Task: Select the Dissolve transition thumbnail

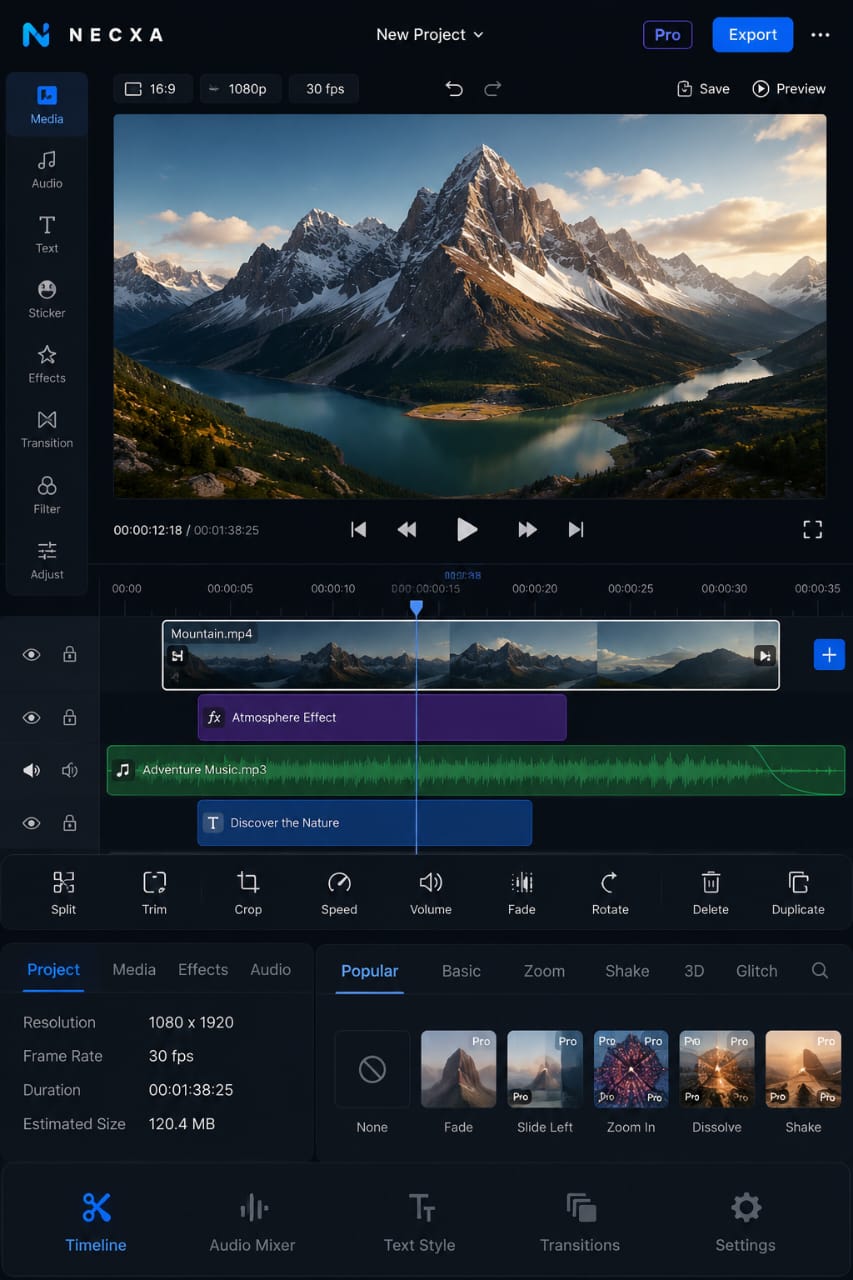Action: point(717,1069)
